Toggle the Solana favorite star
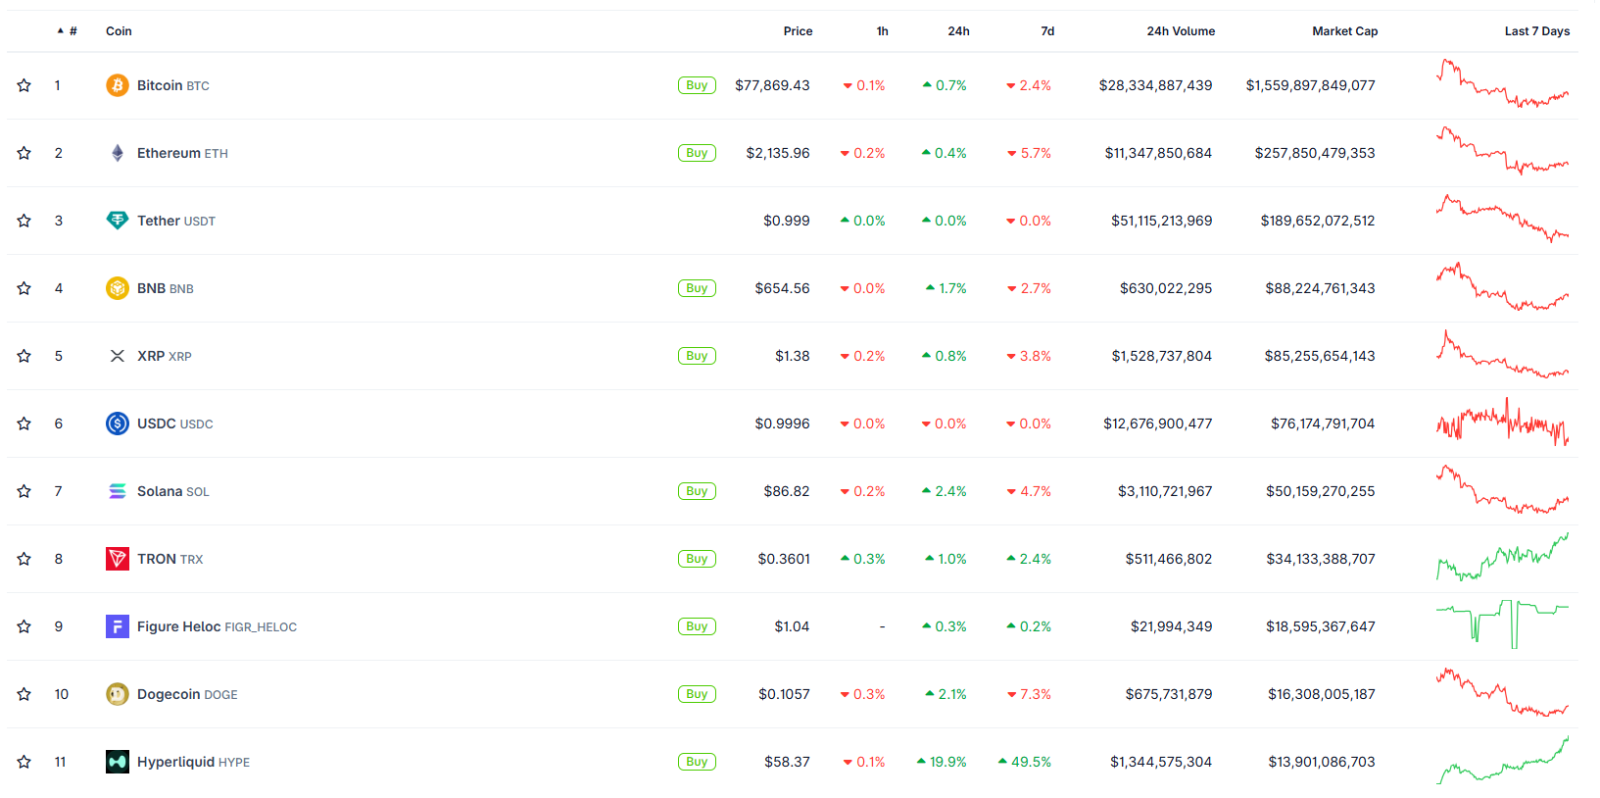The width and height of the screenshot is (1600, 798). (x=24, y=491)
